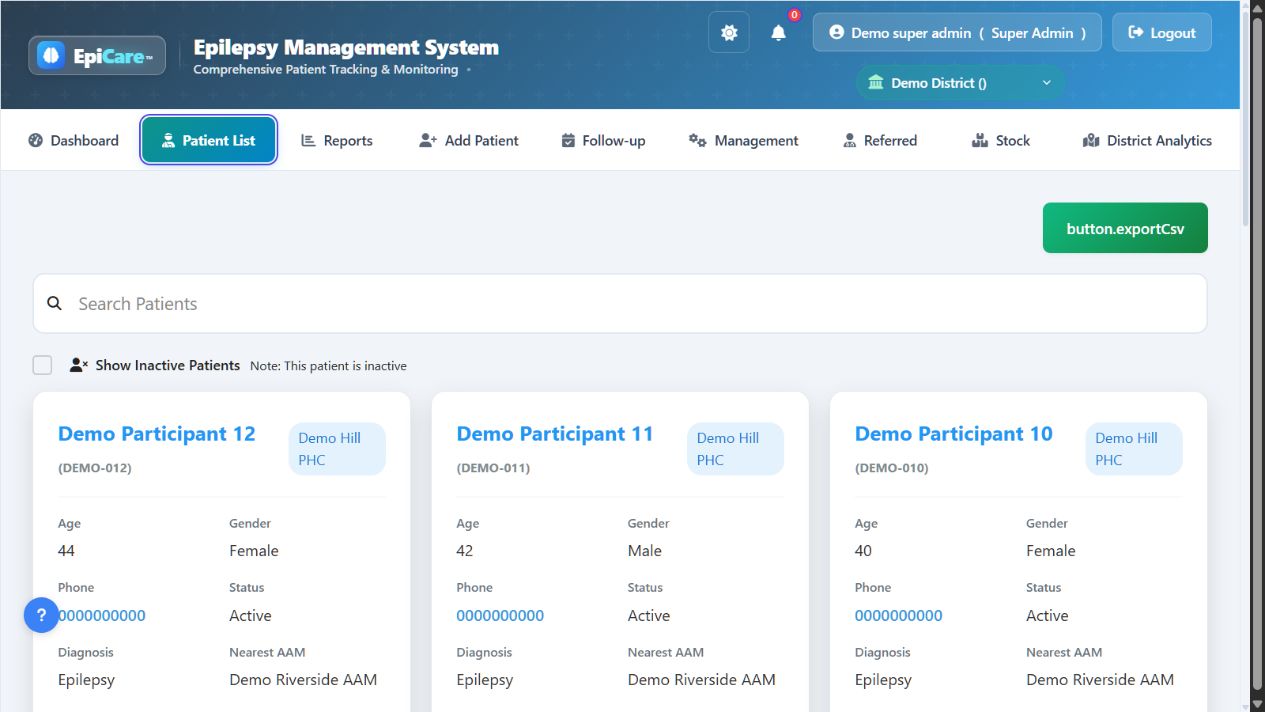Click the Show Inactive Patients label
1265x712 pixels.
point(168,365)
